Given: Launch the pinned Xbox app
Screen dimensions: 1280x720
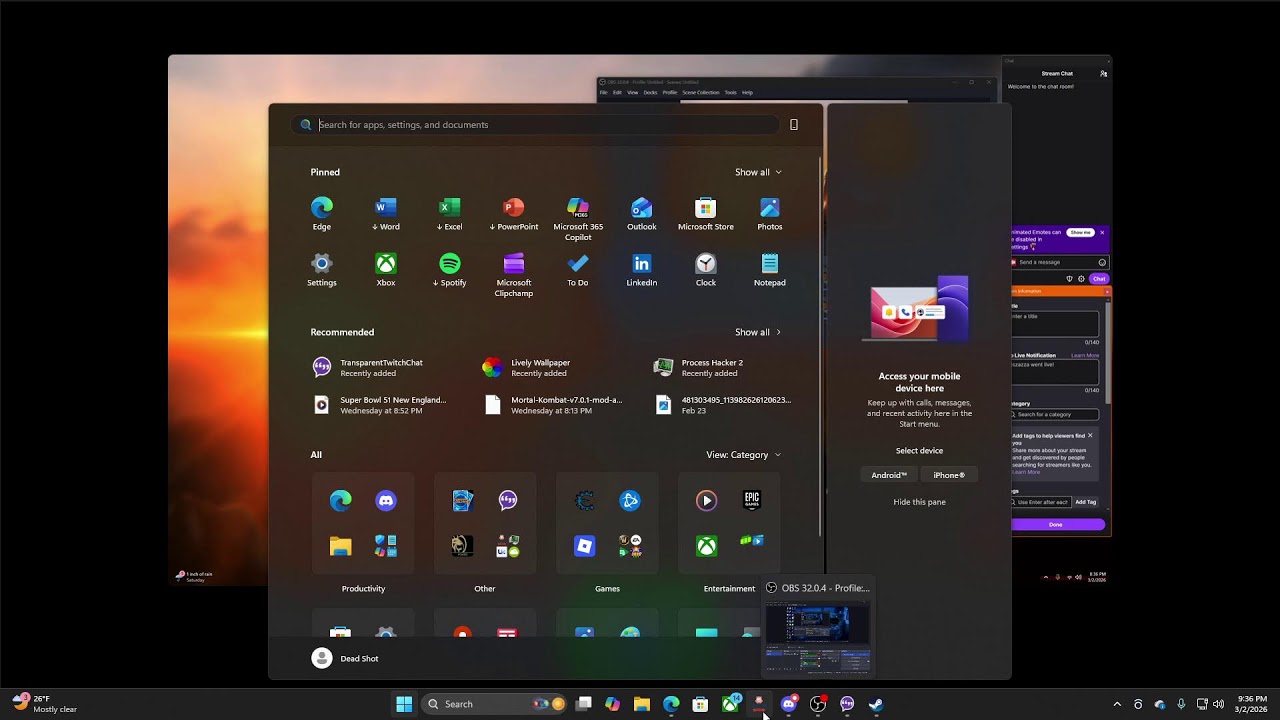Looking at the screenshot, I should point(386,269).
